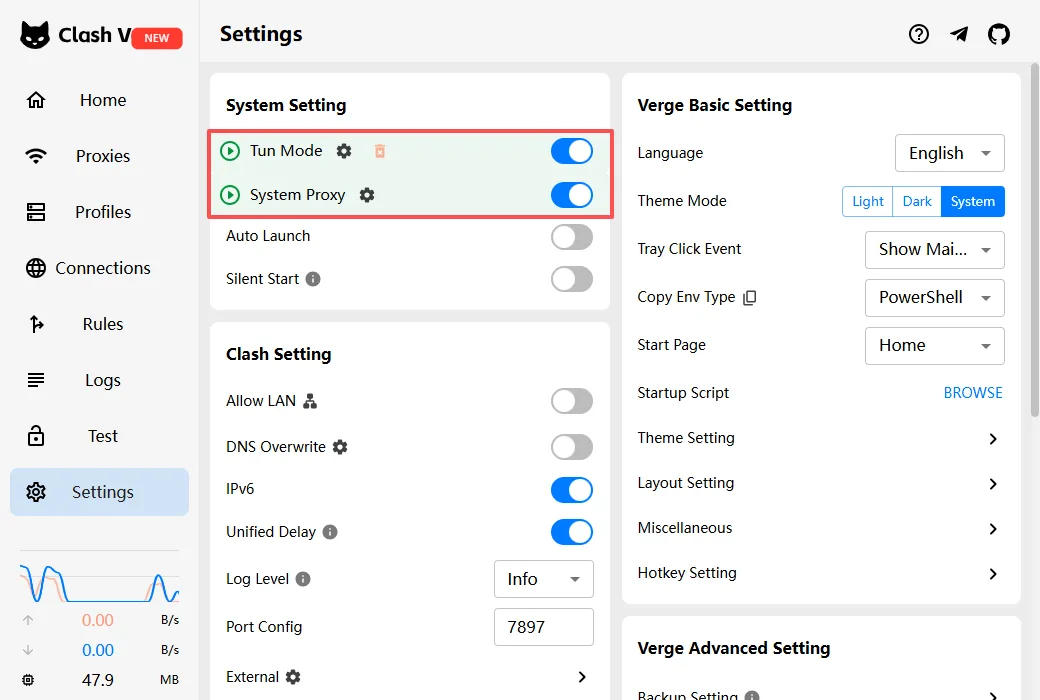The width and height of the screenshot is (1040, 700).
Task: Enable the Allow LAN switch
Action: click(572, 401)
